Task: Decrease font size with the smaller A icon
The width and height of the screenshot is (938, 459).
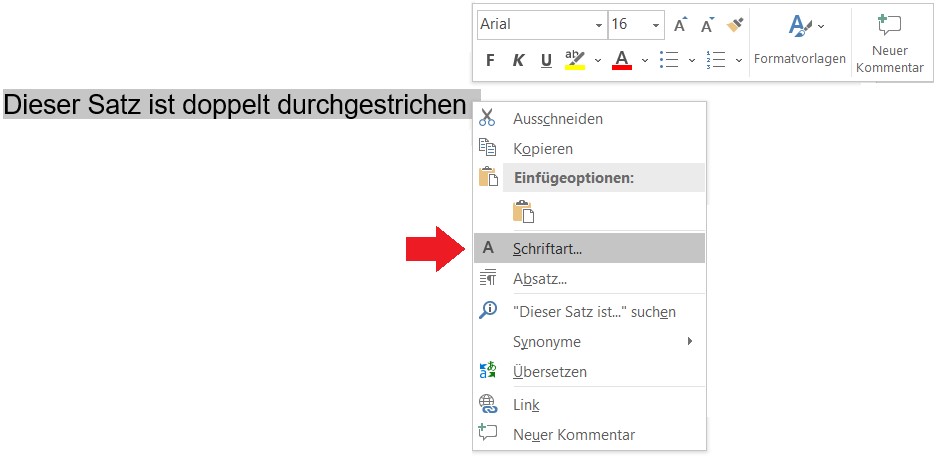Action: 708,25
